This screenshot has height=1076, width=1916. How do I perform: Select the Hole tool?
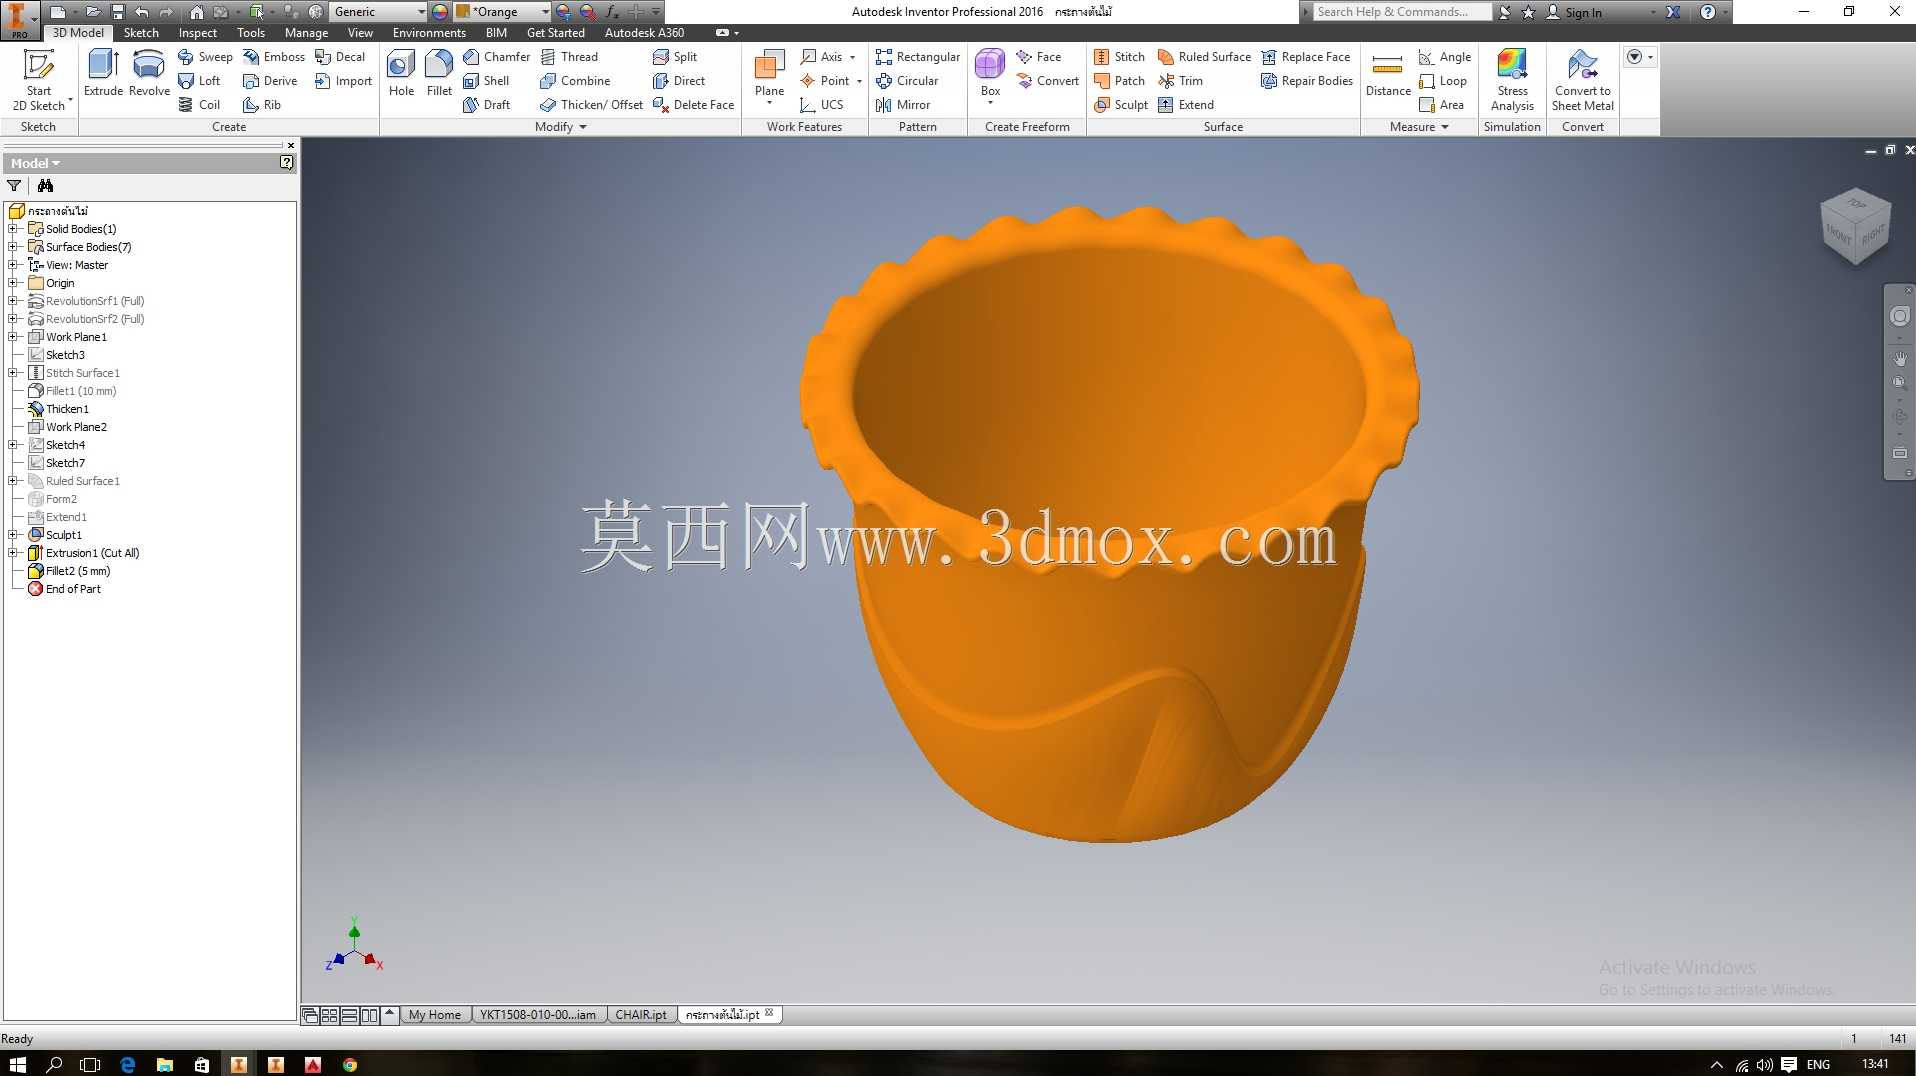click(401, 73)
